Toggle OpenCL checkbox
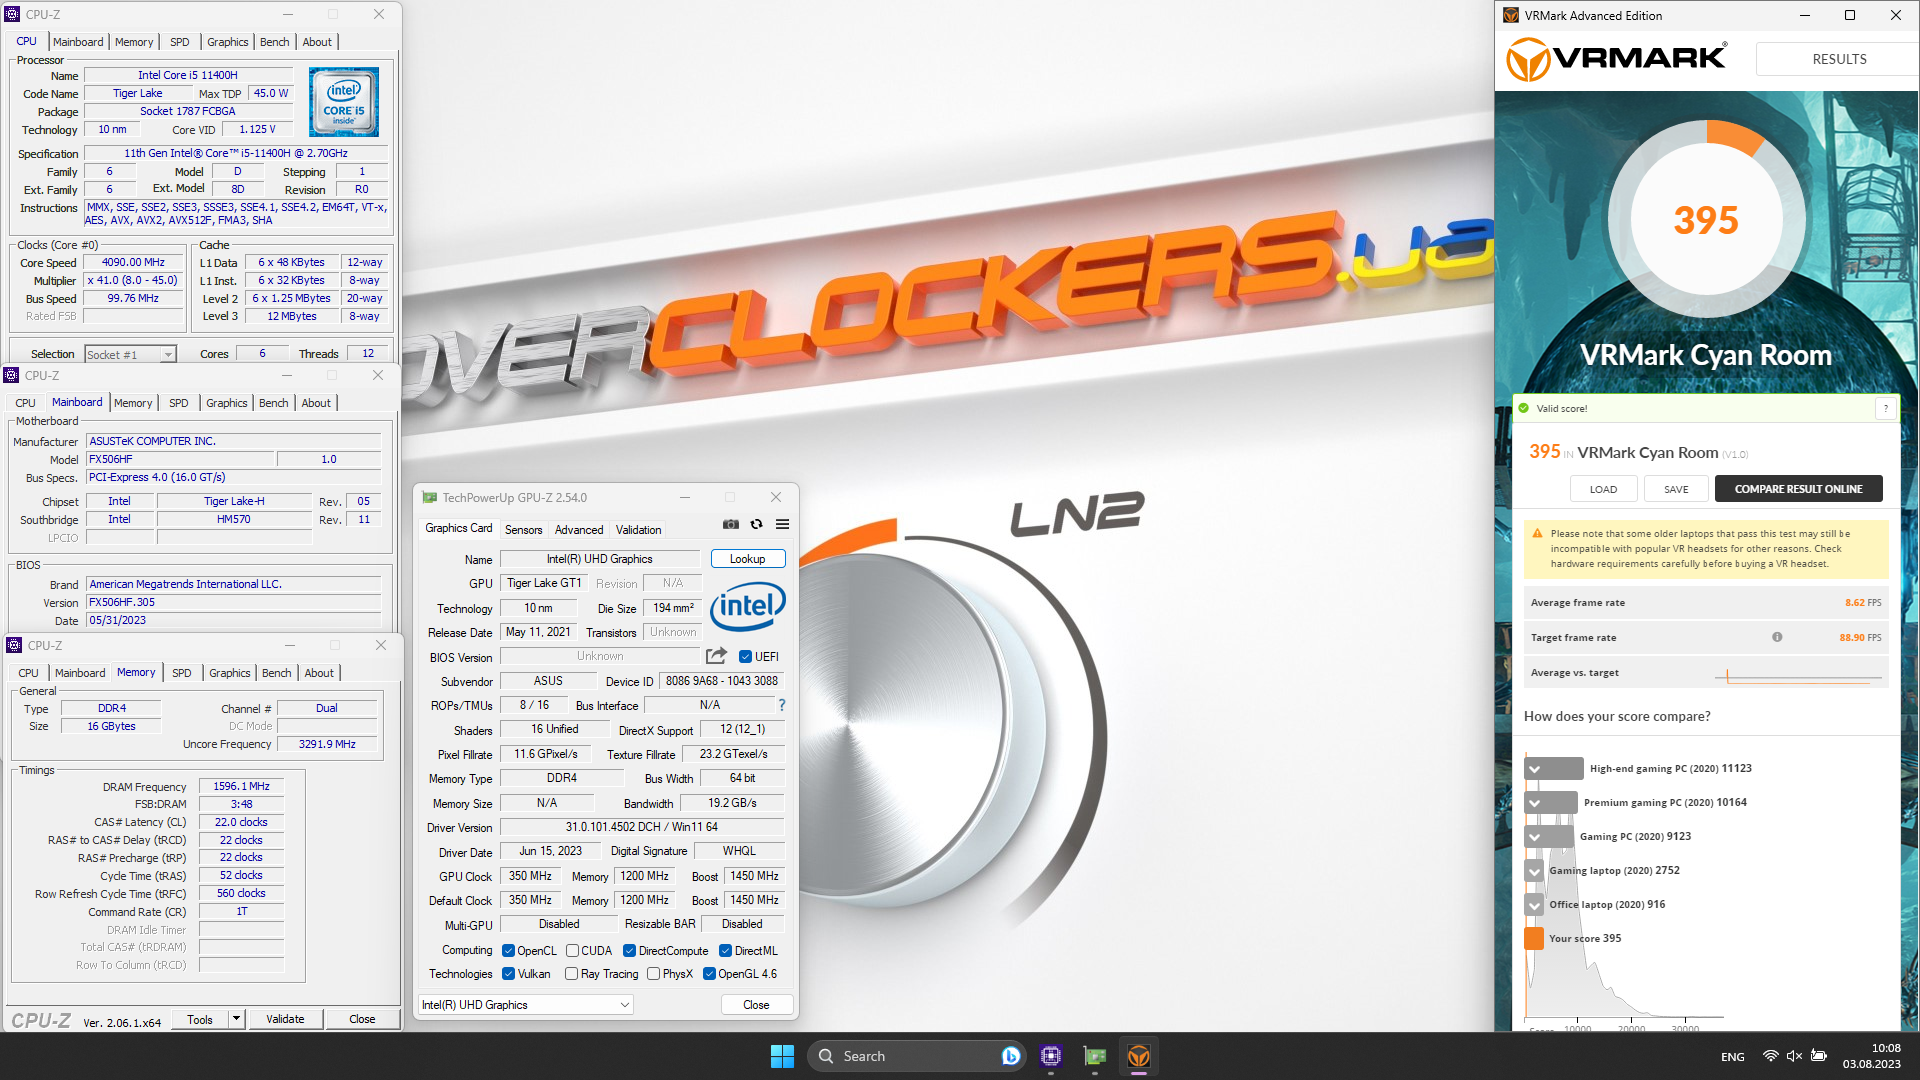 [508, 951]
